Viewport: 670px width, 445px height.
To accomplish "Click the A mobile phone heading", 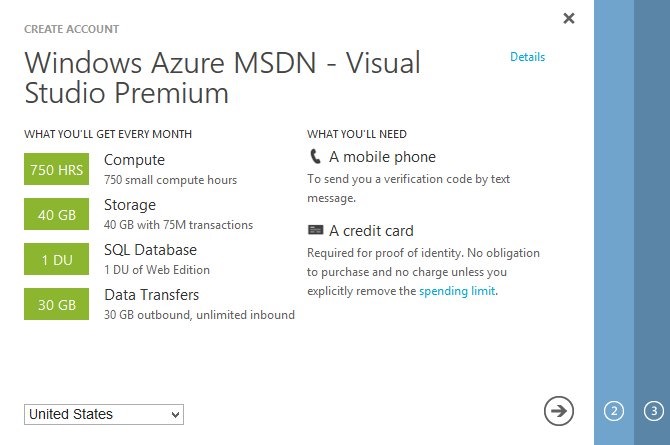I will click(382, 157).
